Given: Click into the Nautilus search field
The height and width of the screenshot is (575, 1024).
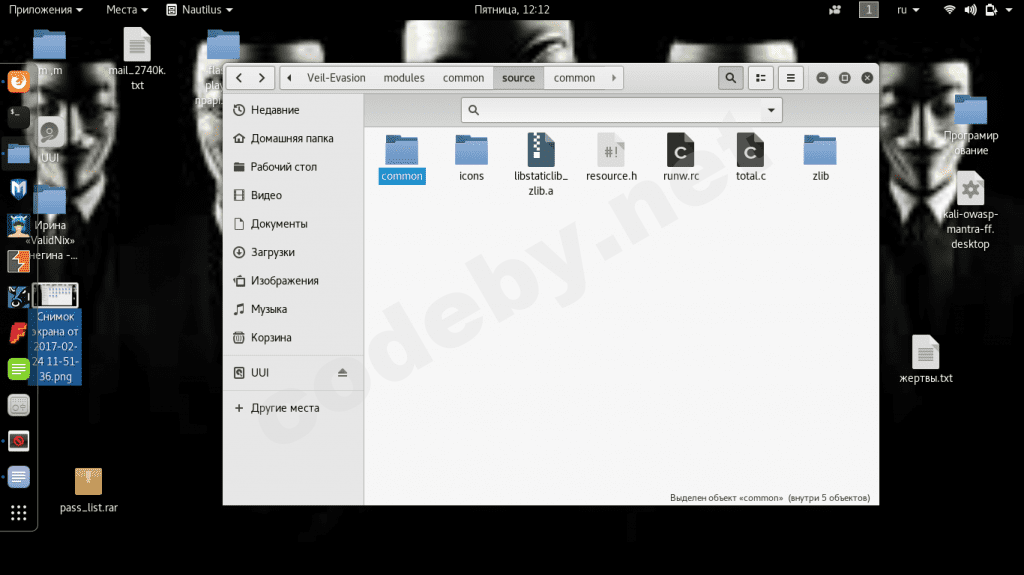Looking at the screenshot, I should [620, 110].
